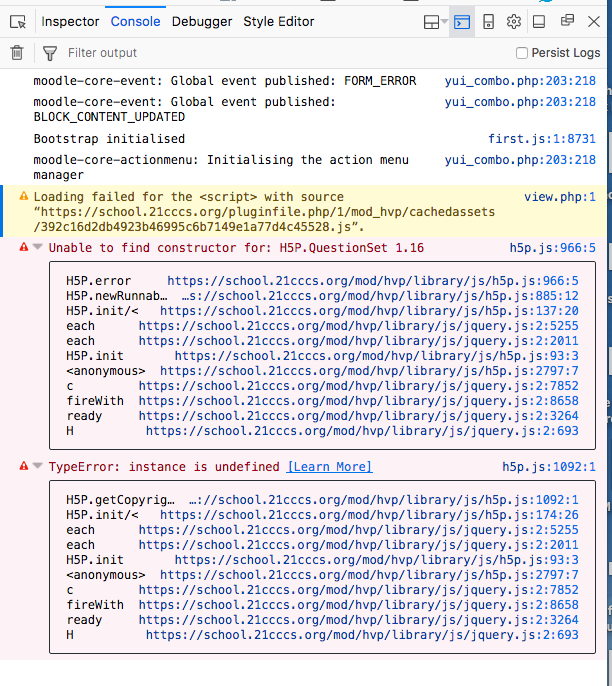This screenshot has height=686, width=612.
Task: Click the warning icon on script loading message
Action: click(24, 196)
